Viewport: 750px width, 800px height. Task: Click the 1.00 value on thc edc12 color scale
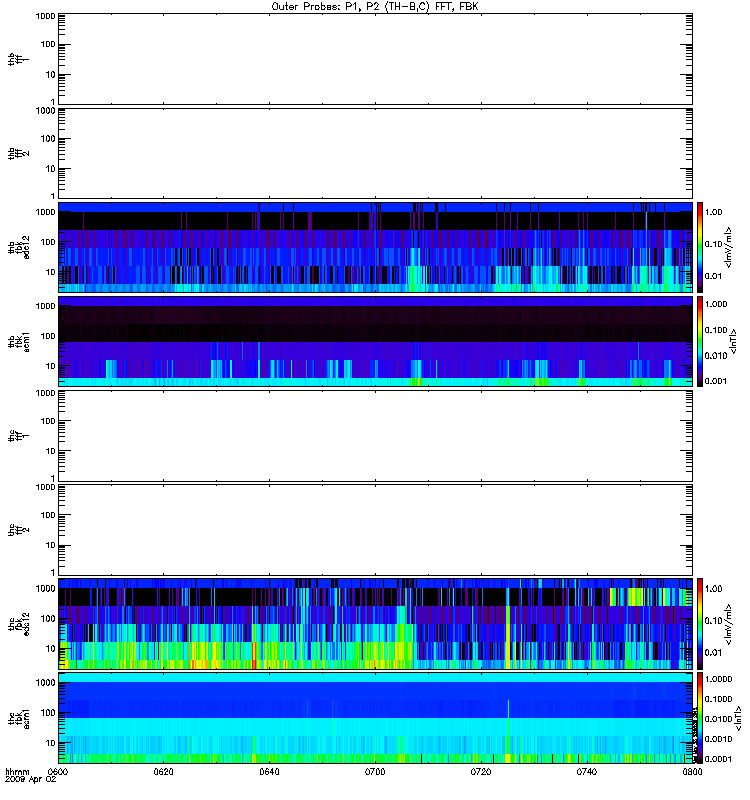pyautogui.click(x=713, y=589)
